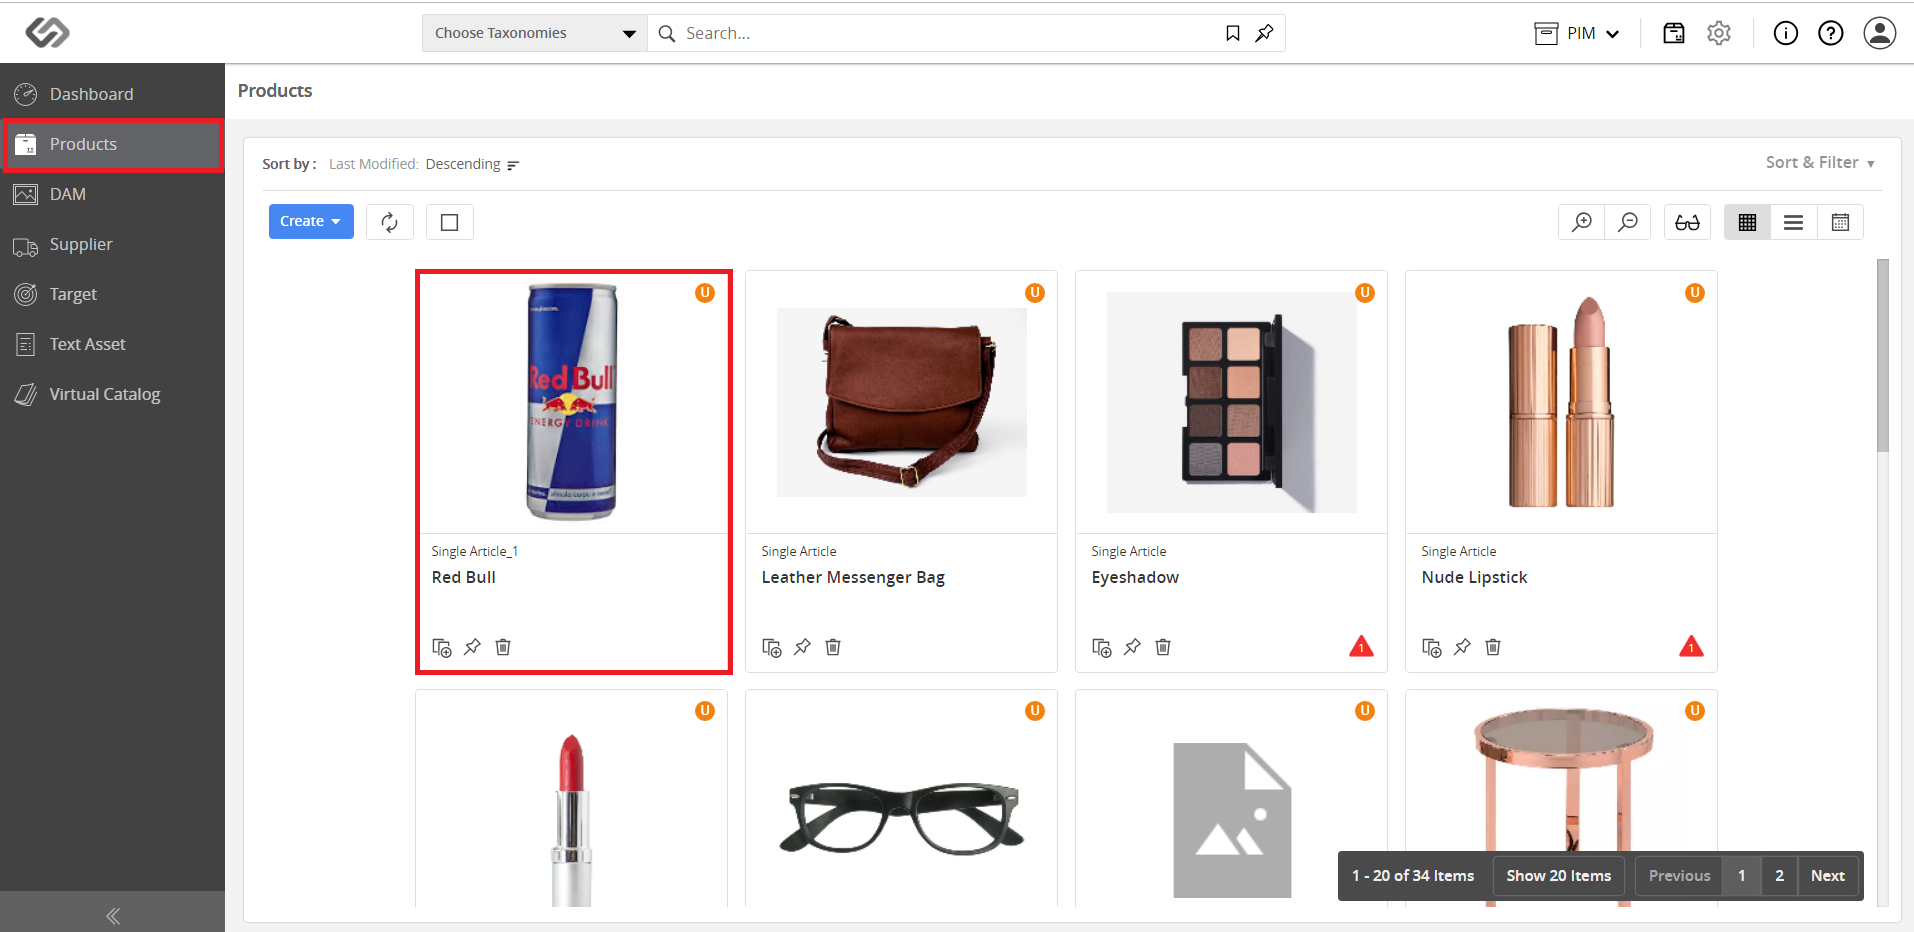Click the zoom out icon

point(1628,222)
